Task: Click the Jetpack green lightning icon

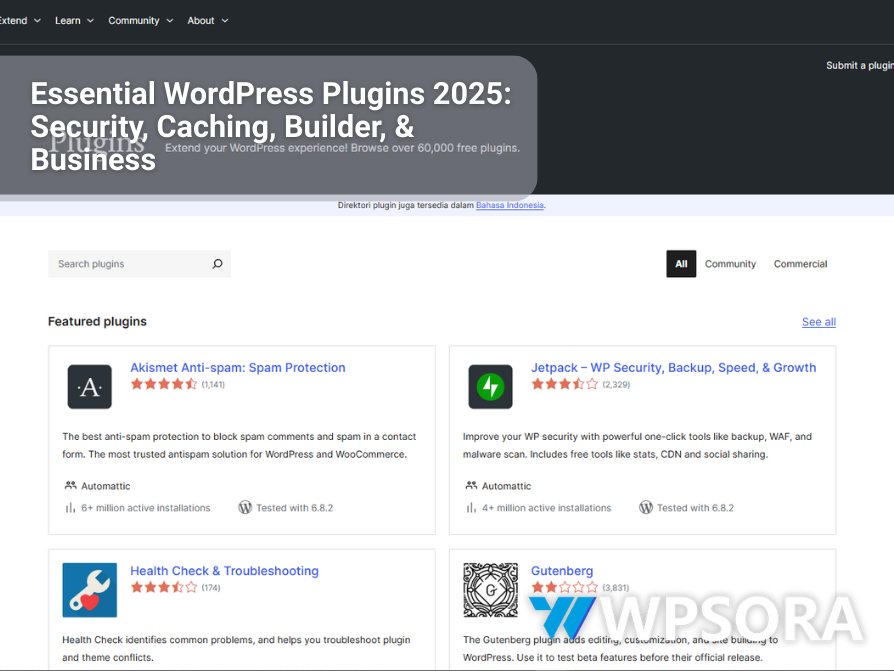Action: click(490, 387)
